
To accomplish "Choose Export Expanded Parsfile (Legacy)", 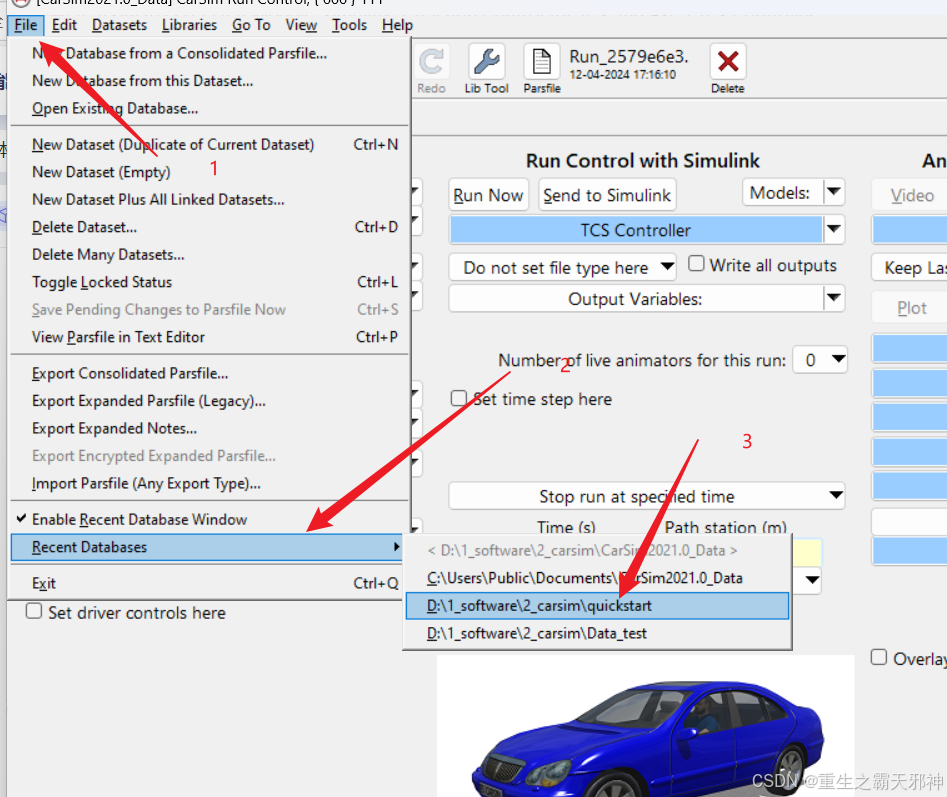I will tap(209, 401).
